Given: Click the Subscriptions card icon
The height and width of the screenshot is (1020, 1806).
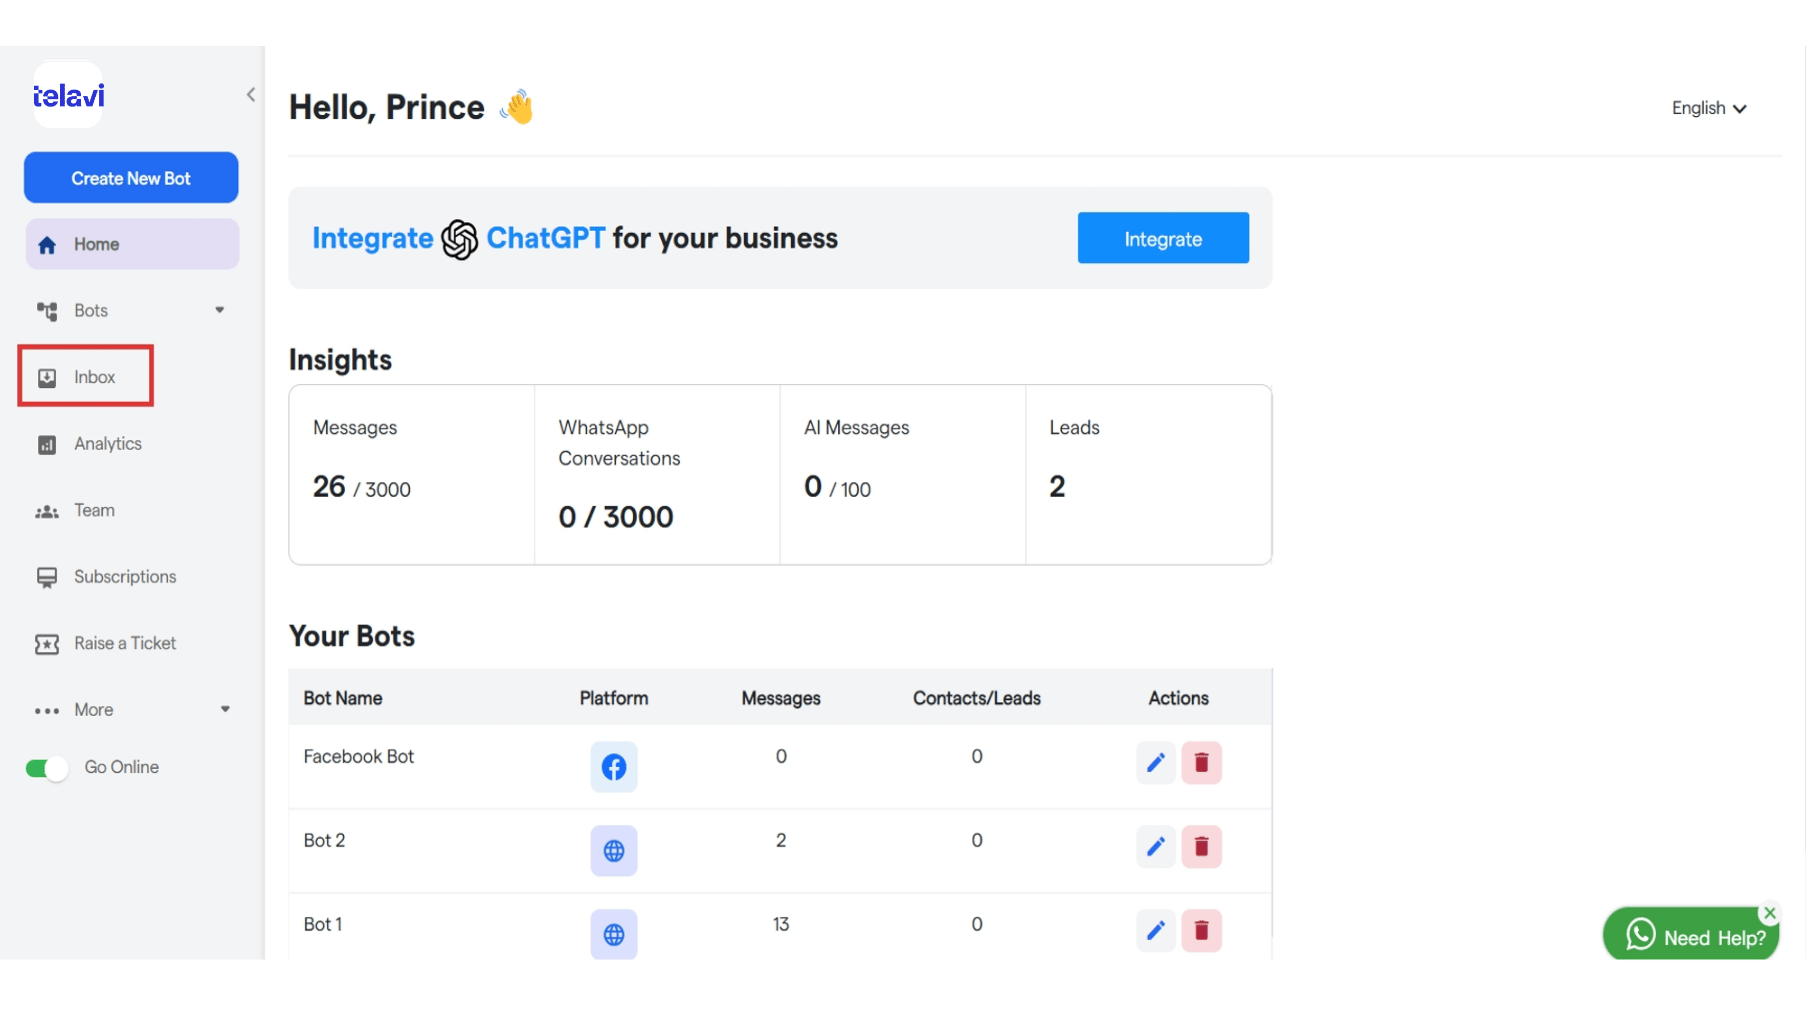Looking at the screenshot, I should pos(47,578).
